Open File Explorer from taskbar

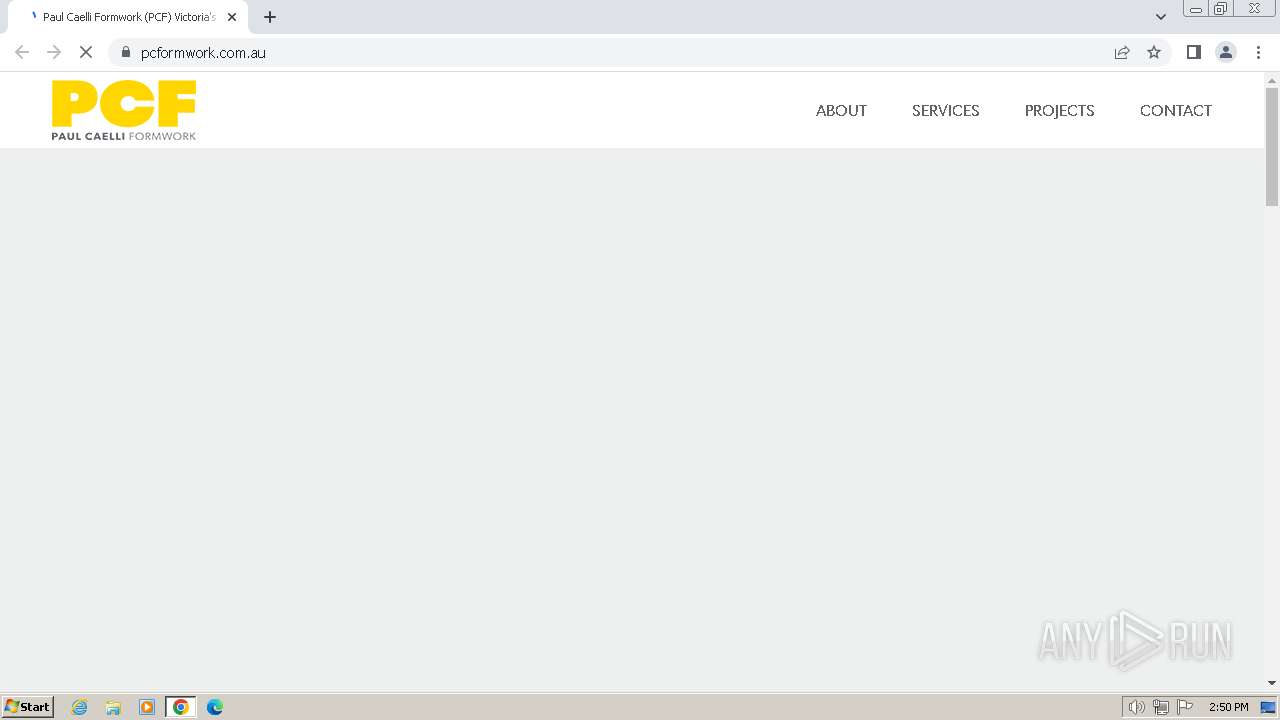point(113,707)
